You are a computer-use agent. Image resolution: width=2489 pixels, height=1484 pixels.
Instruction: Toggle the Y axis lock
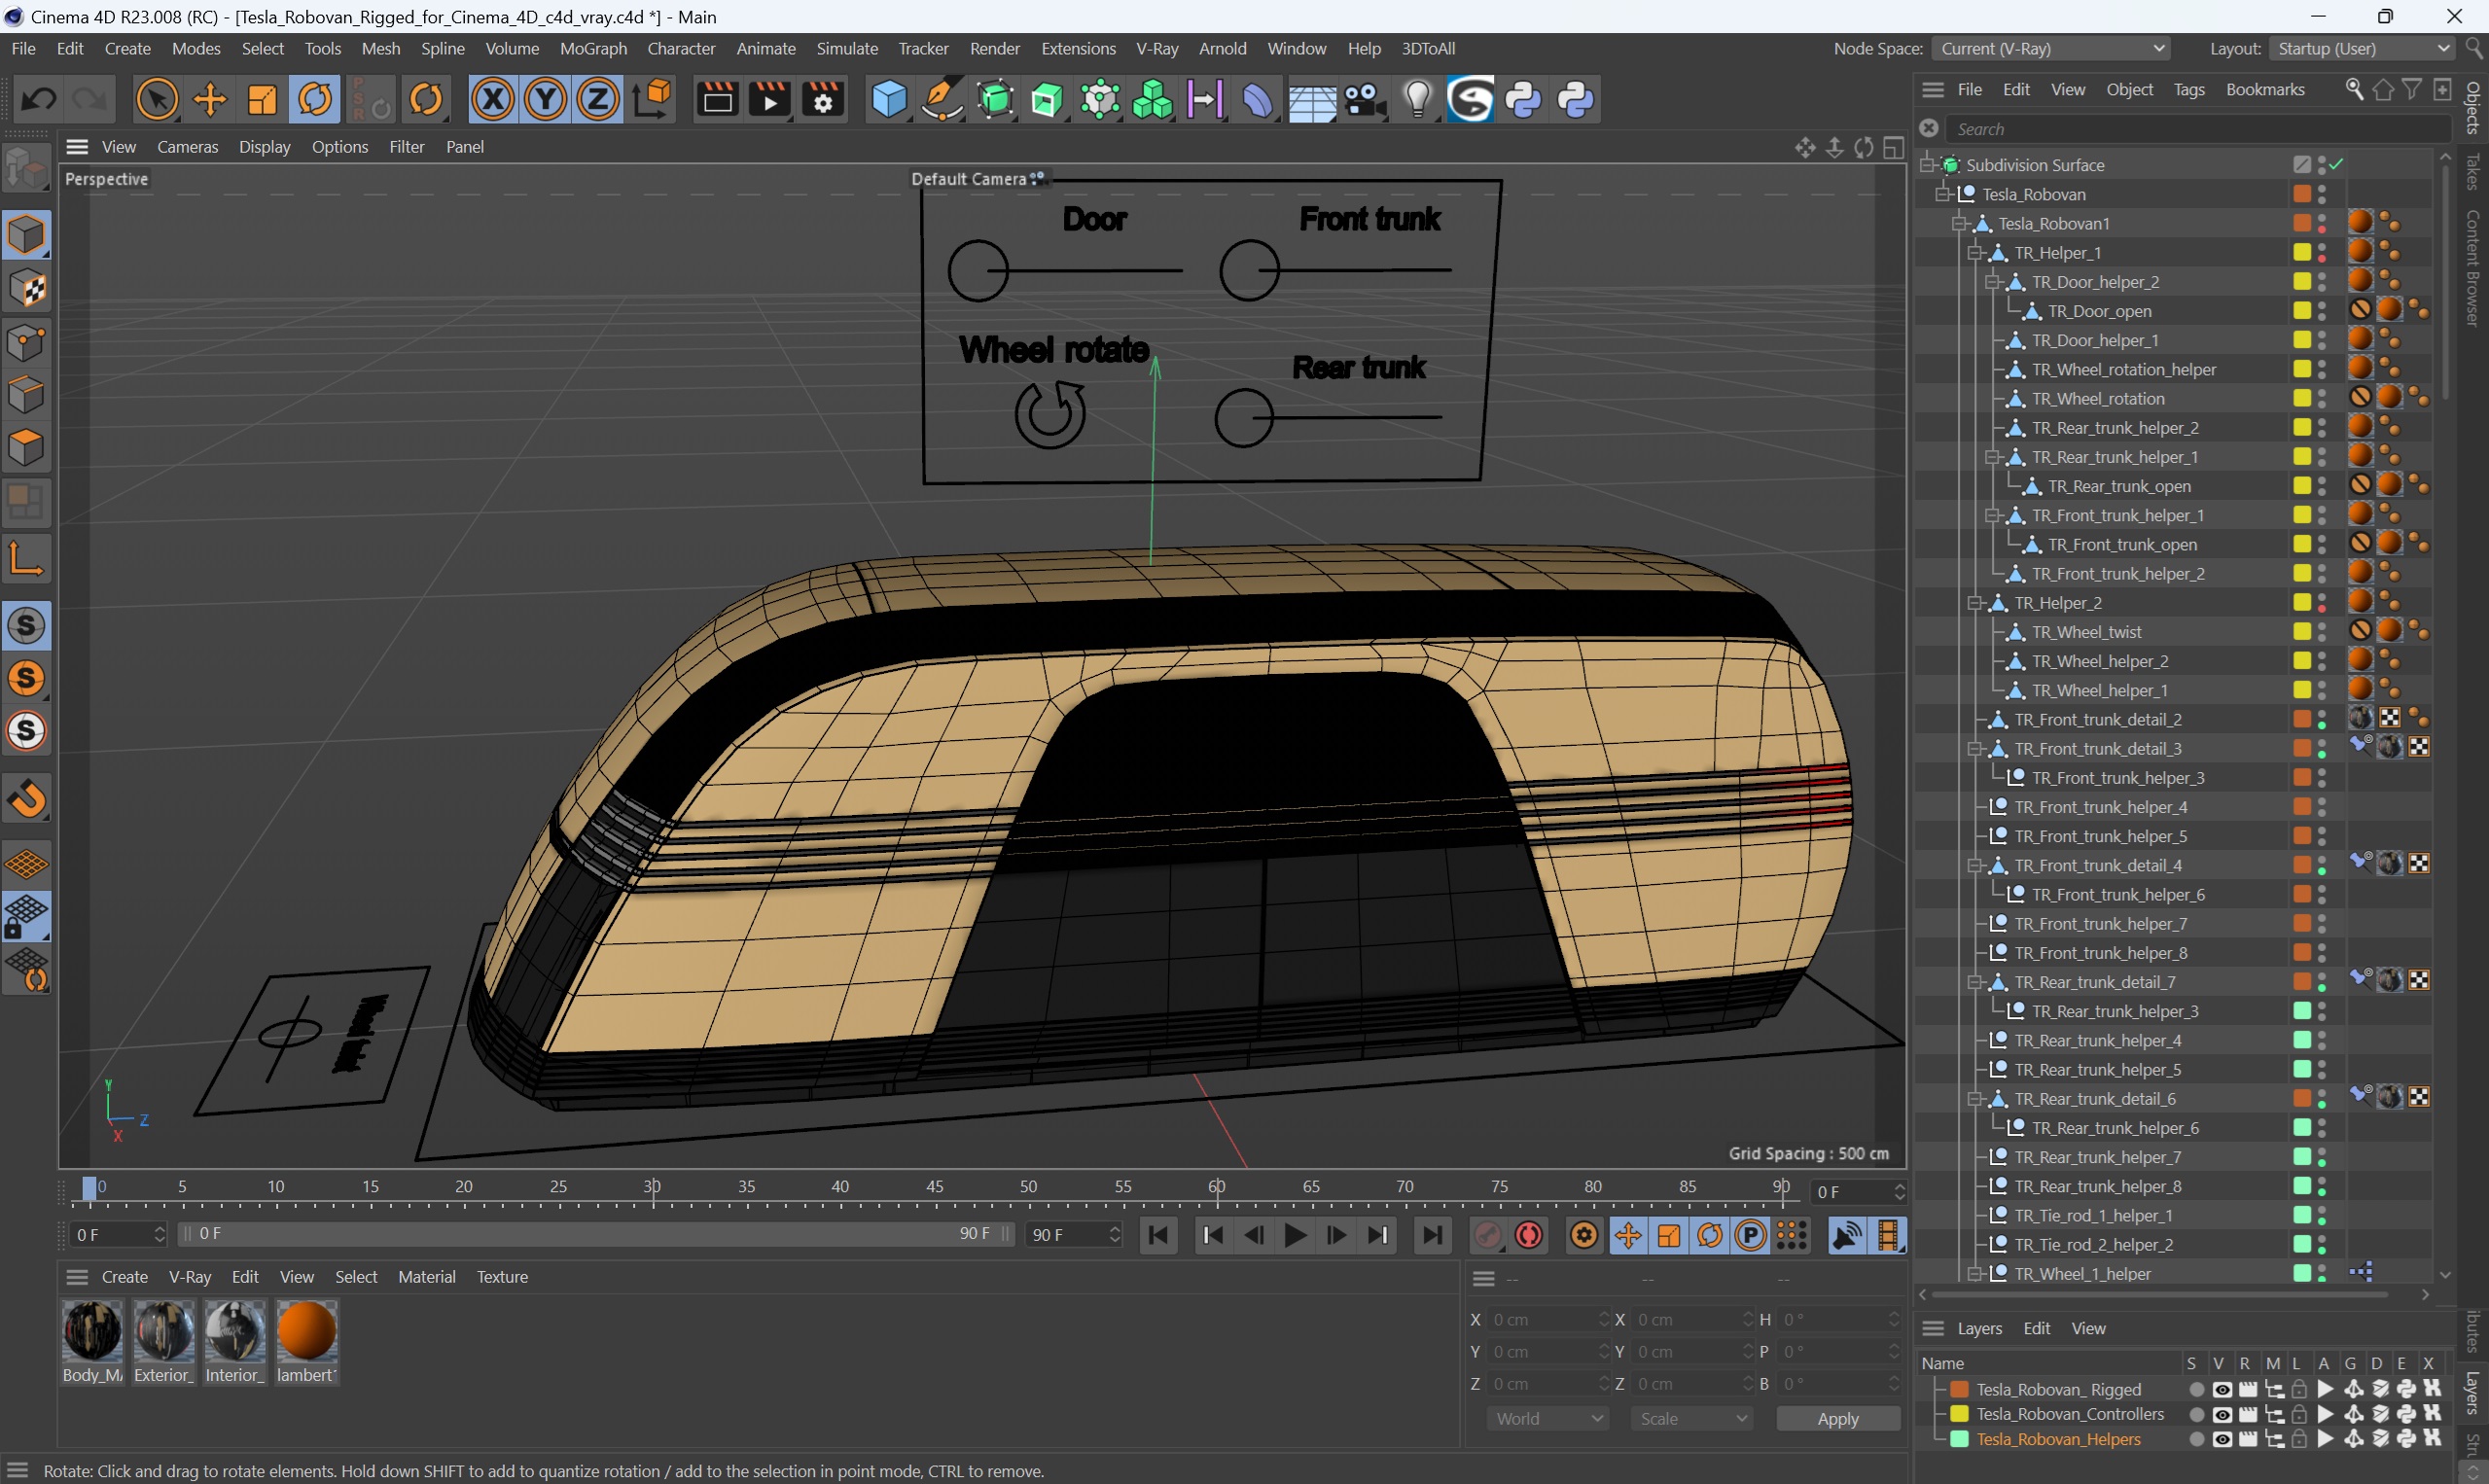tap(546, 99)
